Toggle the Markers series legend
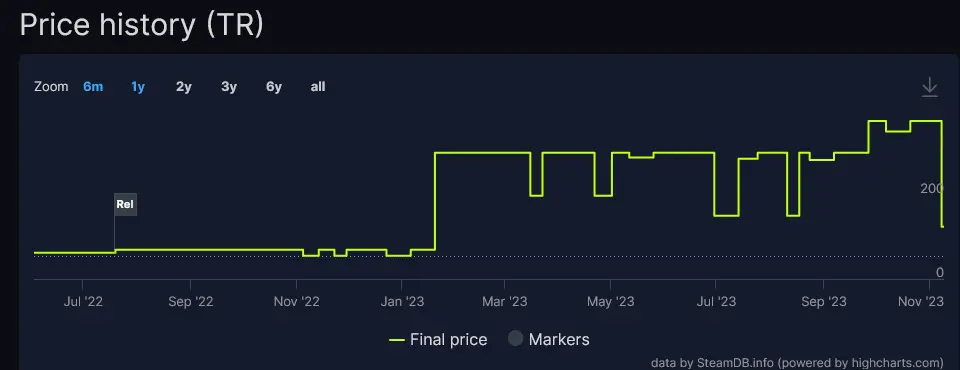Viewport: 960px width, 370px height. point(549,339)
